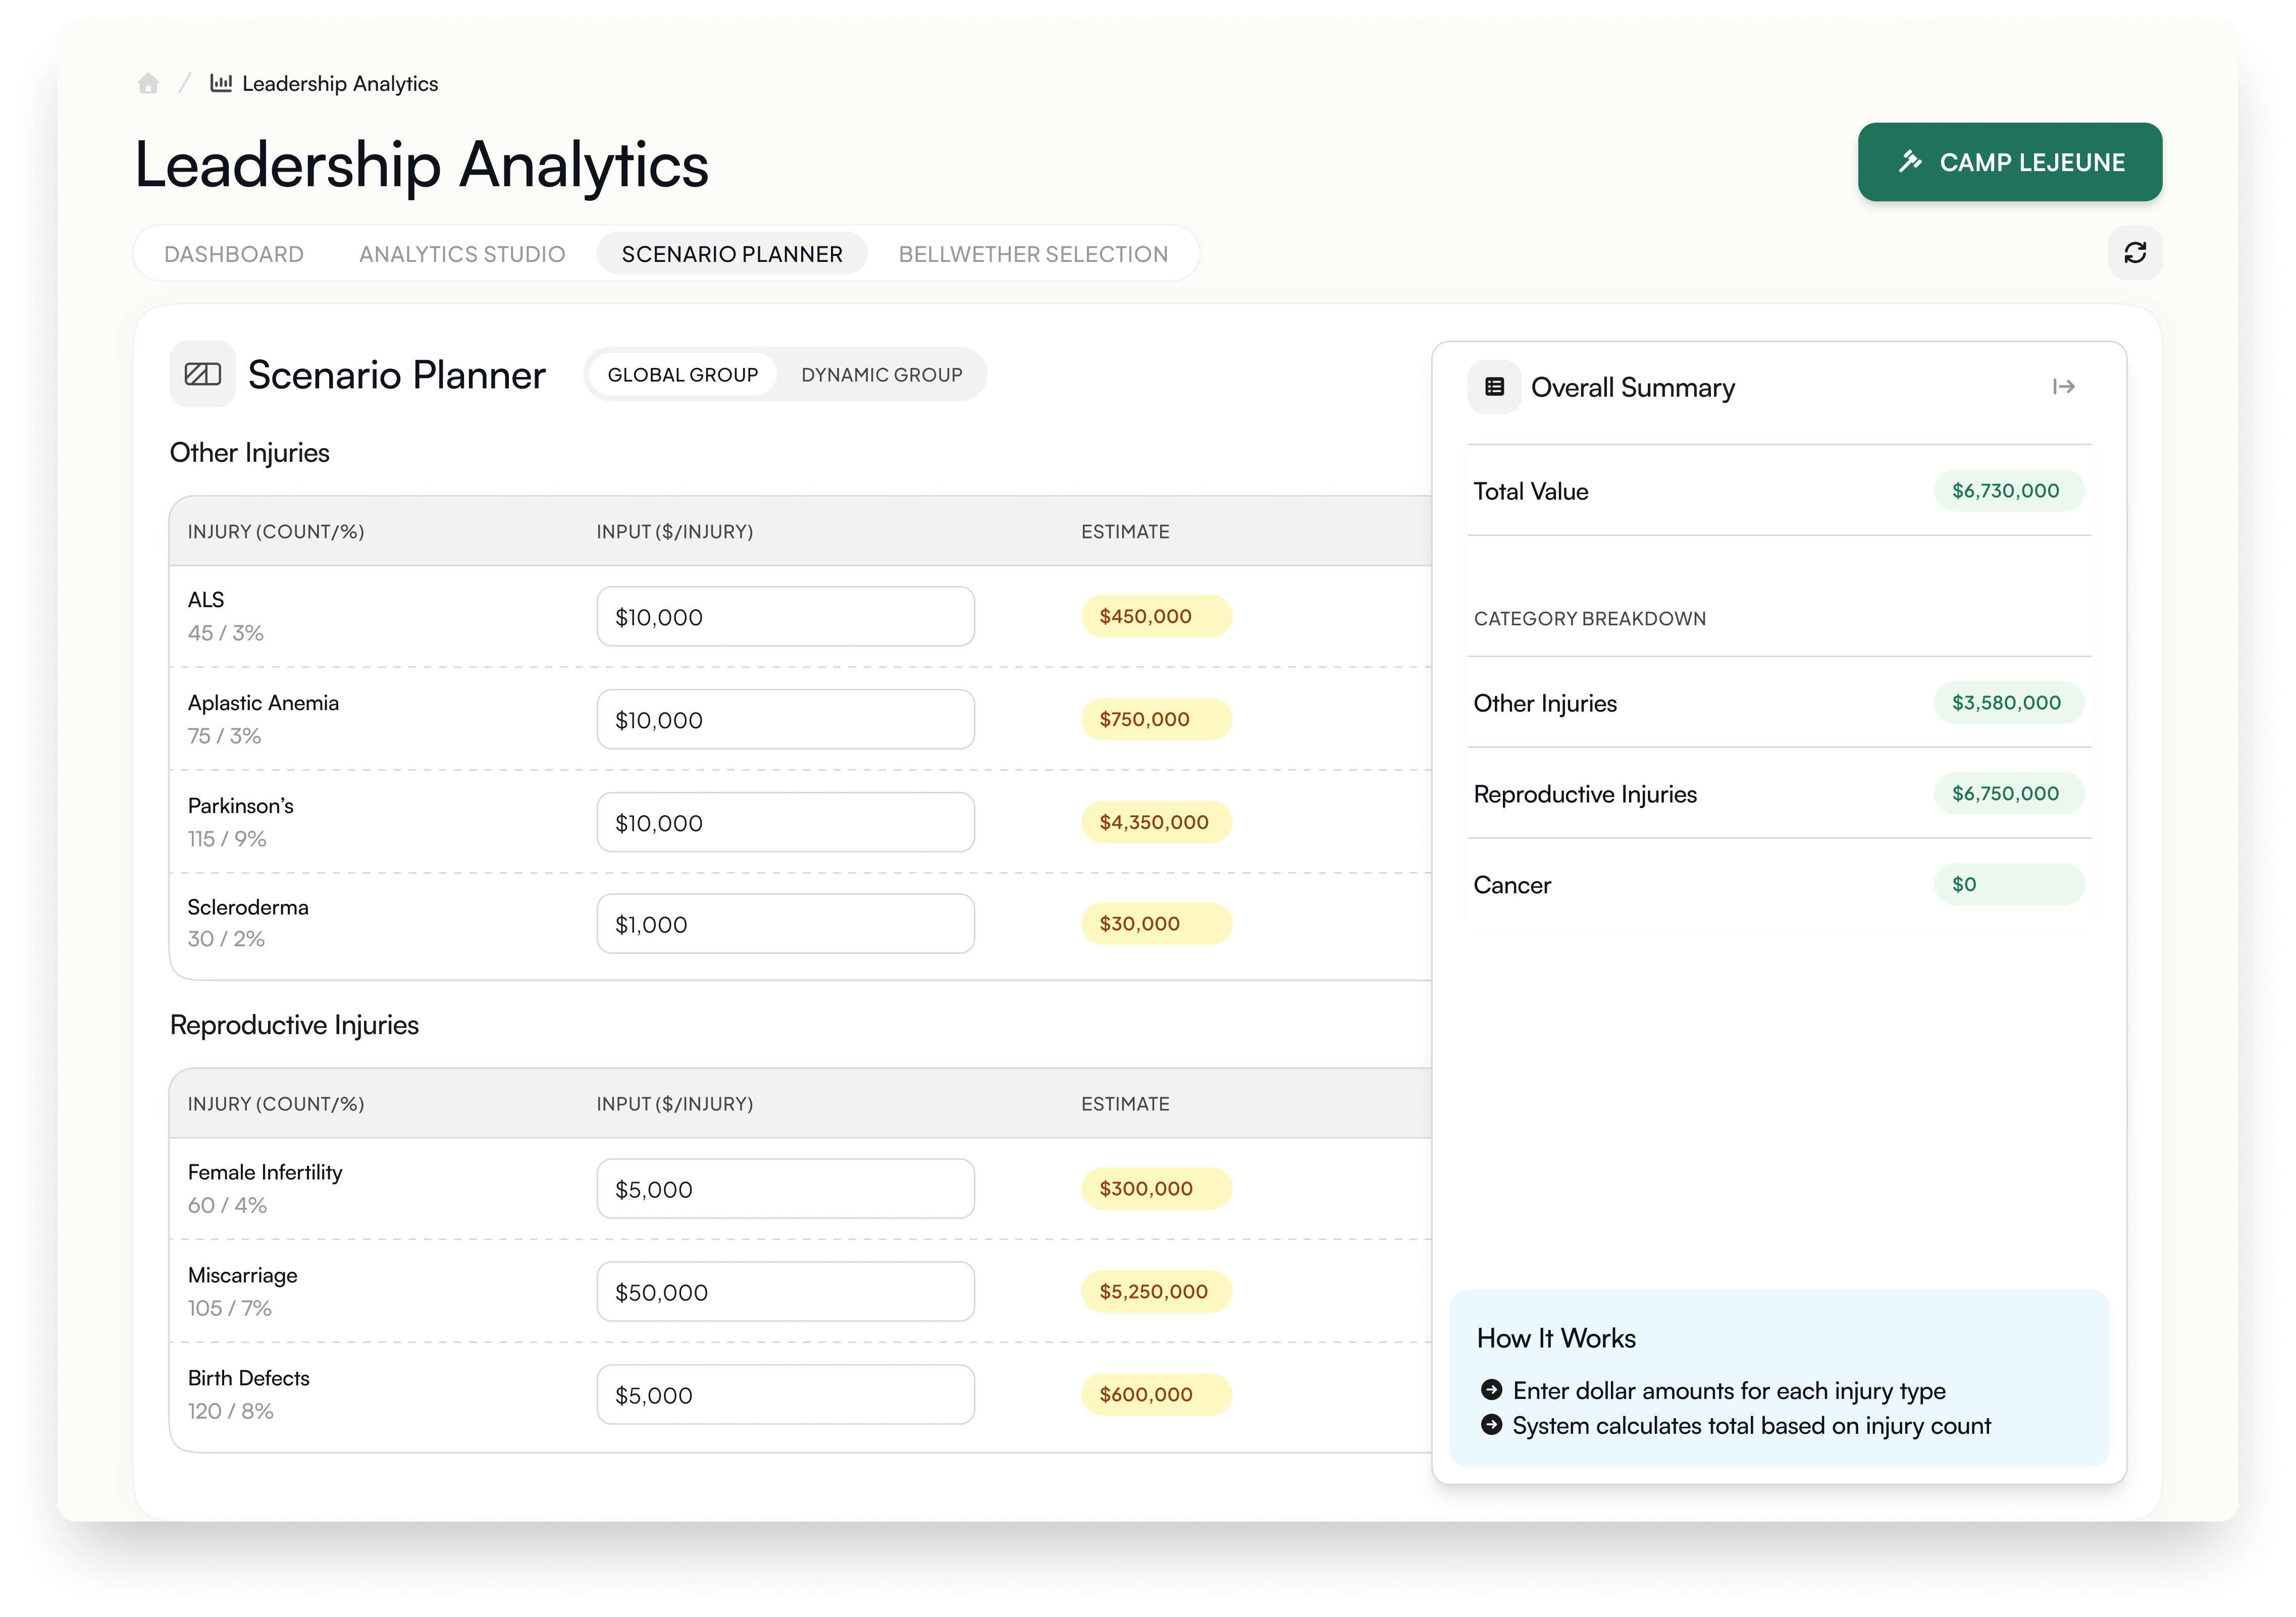Image resolution: width=2296 pixels, height=1617 pixels.
Task: Click the Miscarriage input field
Action: pos(785,1292)
